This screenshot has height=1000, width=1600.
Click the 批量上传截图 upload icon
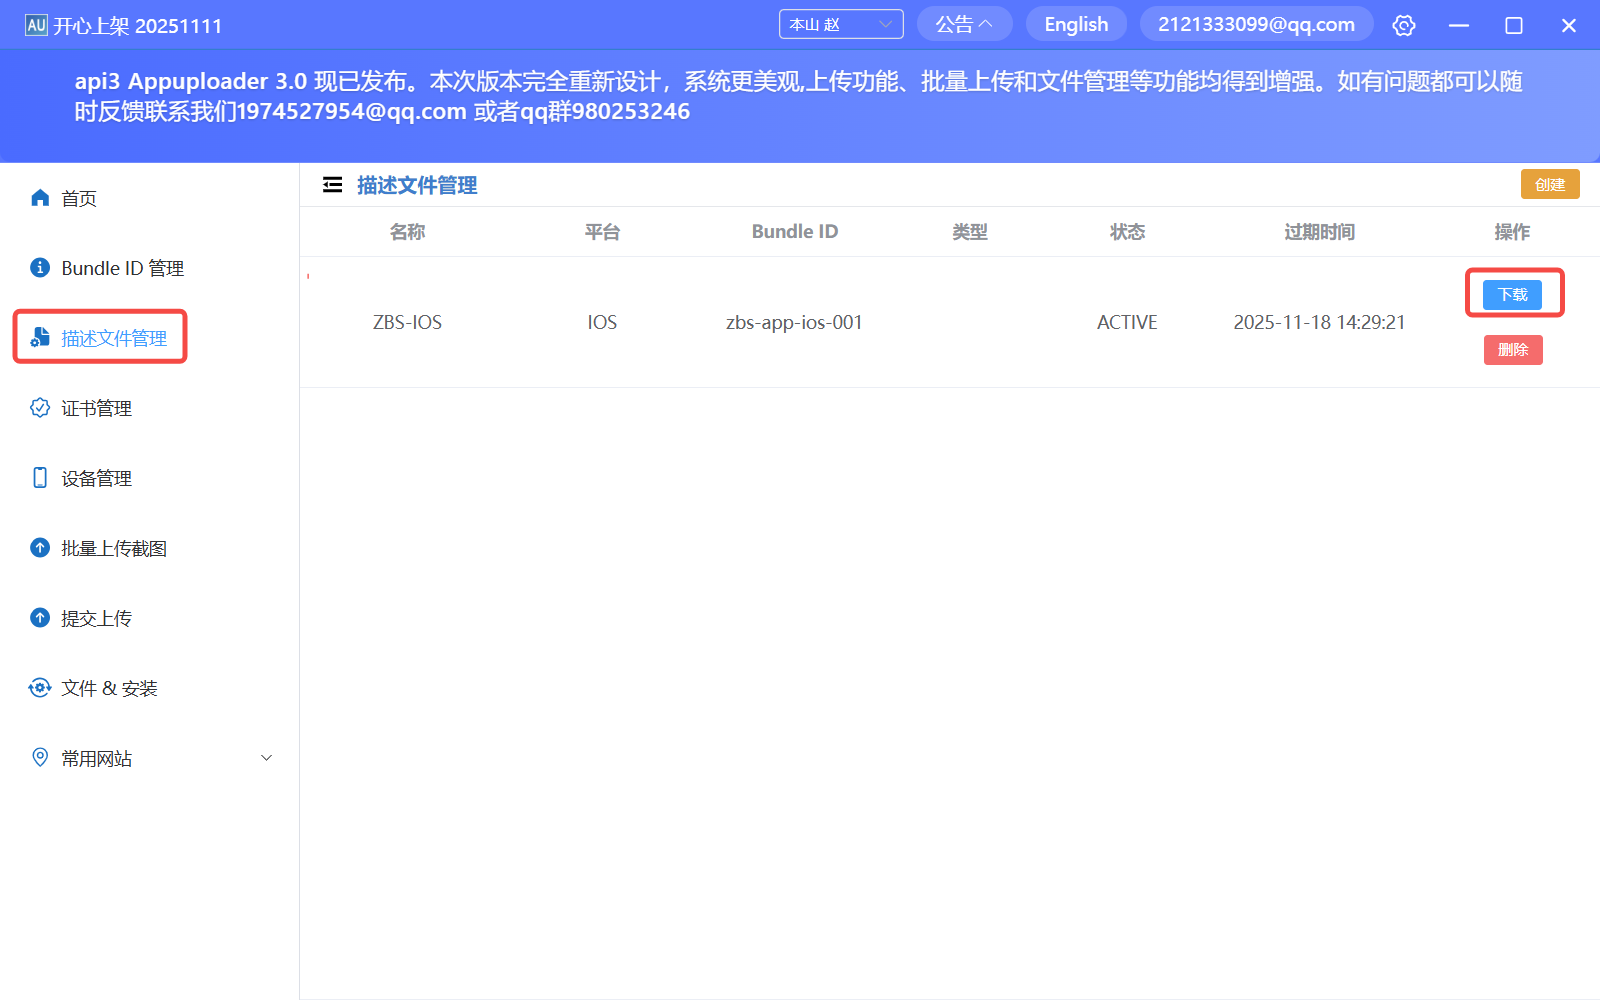39,547
